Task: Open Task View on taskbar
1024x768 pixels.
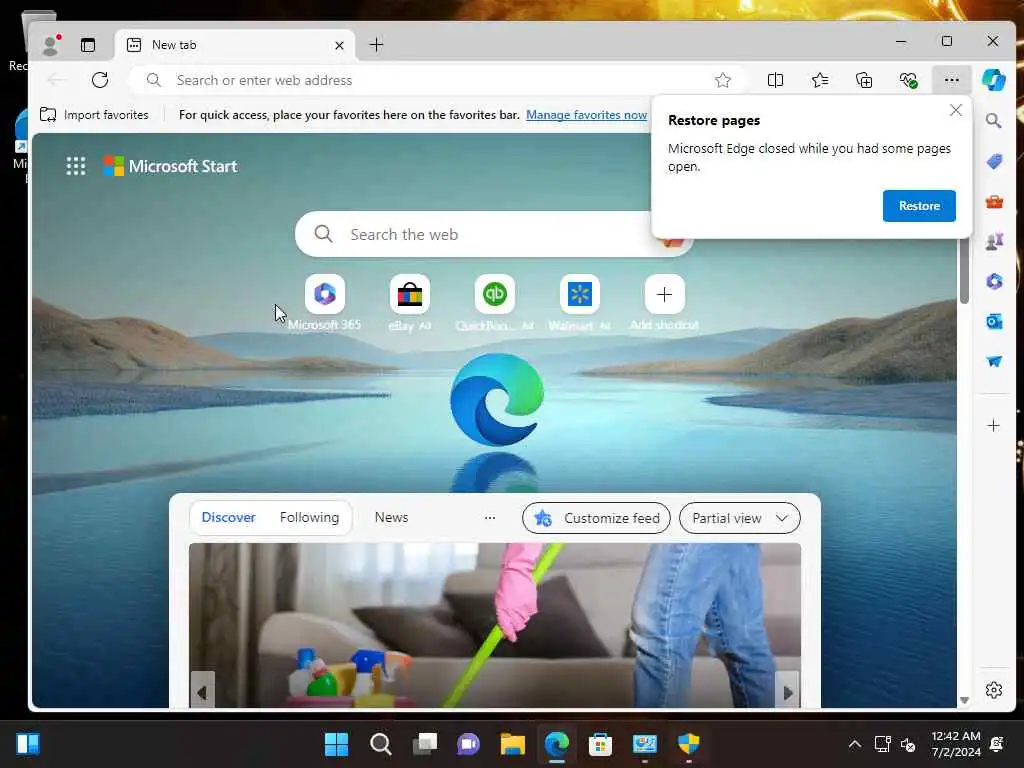Action: [424, 744]
